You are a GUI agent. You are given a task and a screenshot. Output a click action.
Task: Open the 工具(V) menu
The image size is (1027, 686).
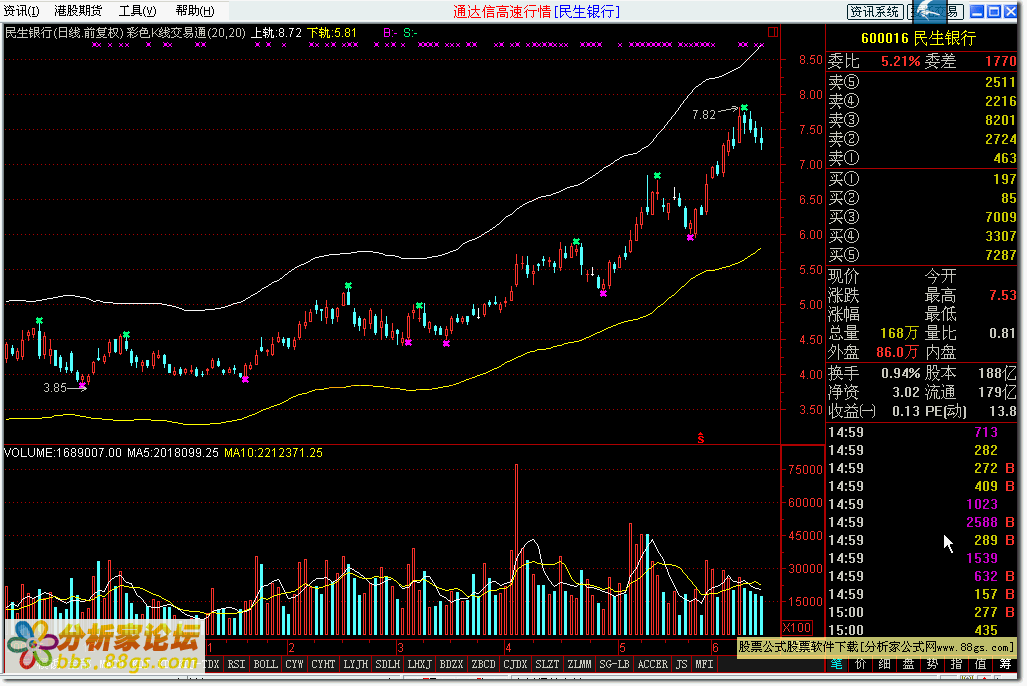pyautogui.click(x=137, y=11)
